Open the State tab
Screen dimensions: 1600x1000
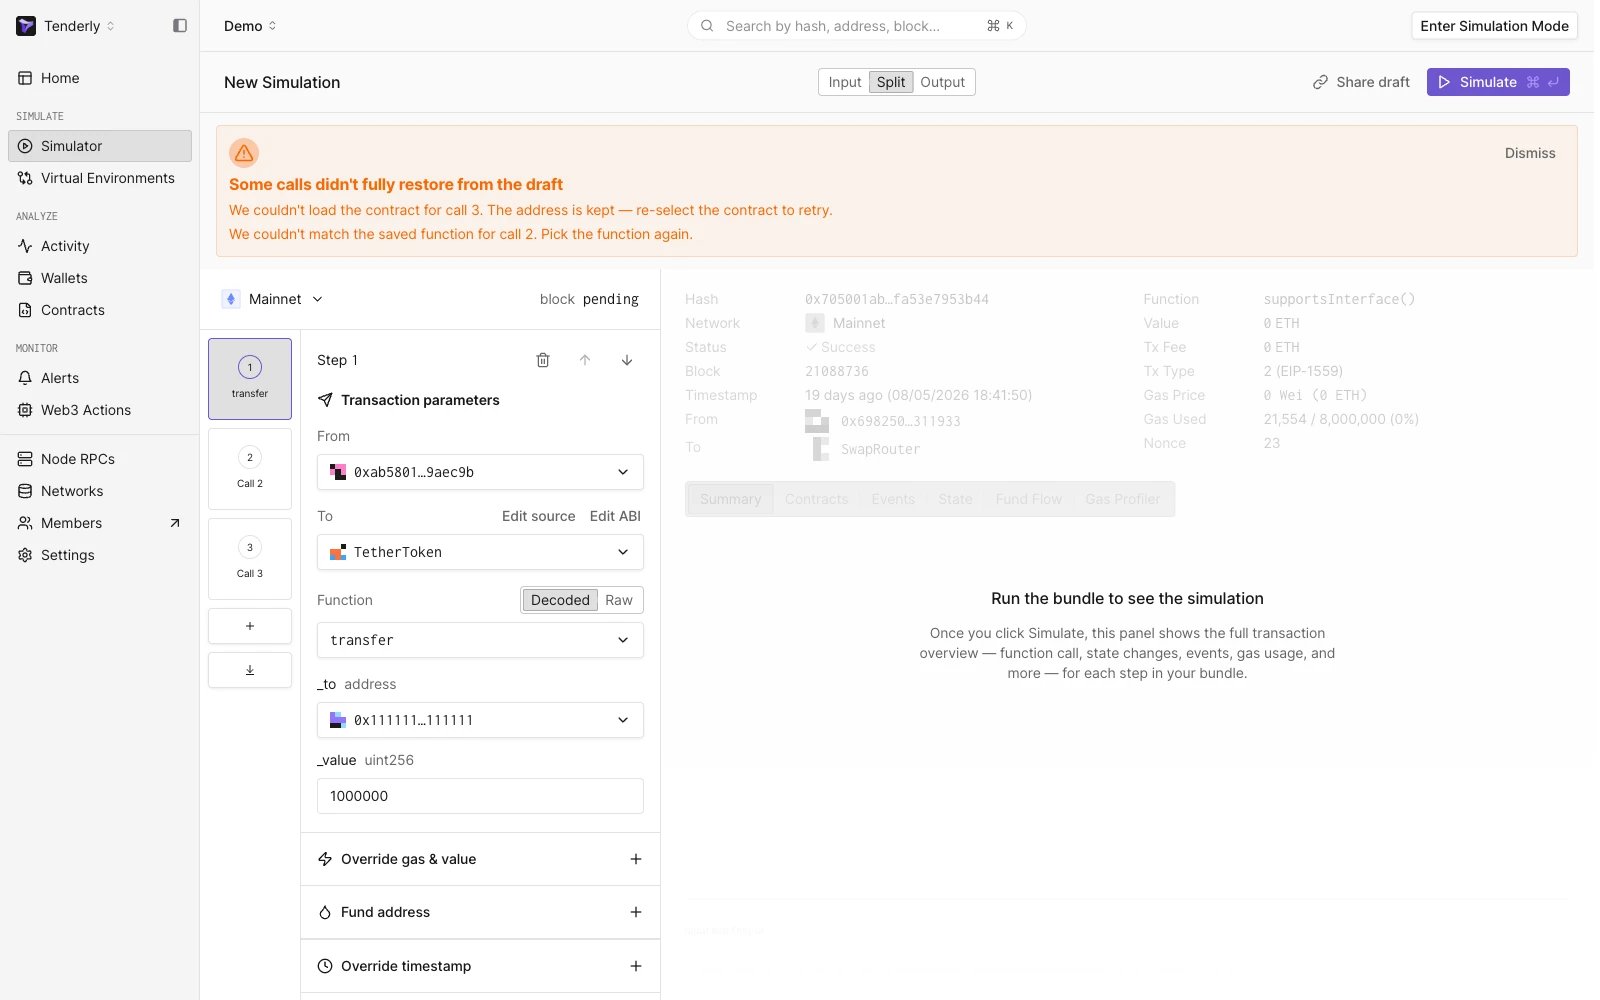[955, 499]
